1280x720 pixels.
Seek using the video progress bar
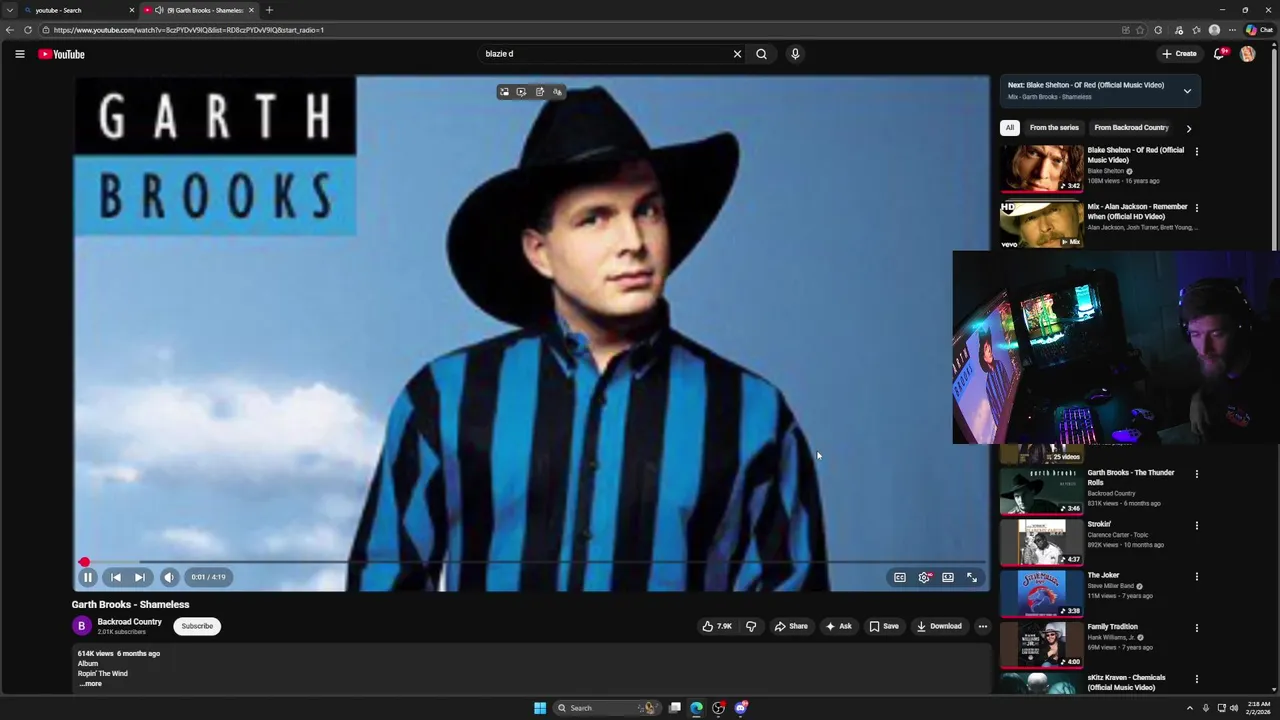coord(531,562)
